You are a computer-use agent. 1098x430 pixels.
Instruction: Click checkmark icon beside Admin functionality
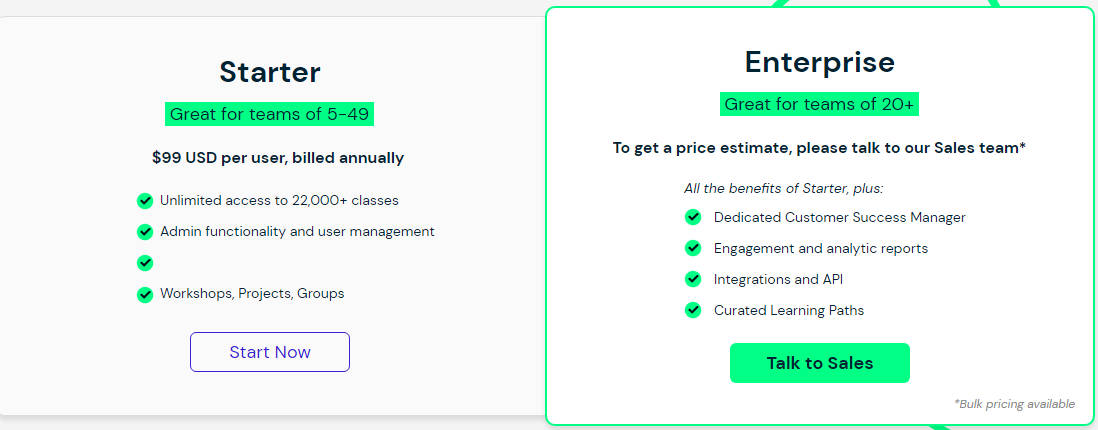145,232
